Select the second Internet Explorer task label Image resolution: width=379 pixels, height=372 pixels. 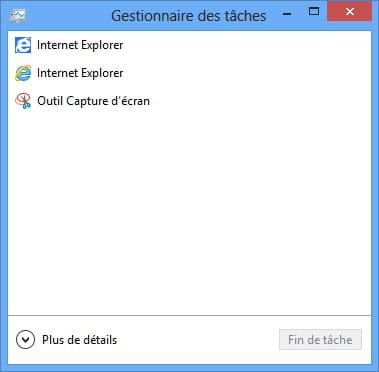point(80,73)
